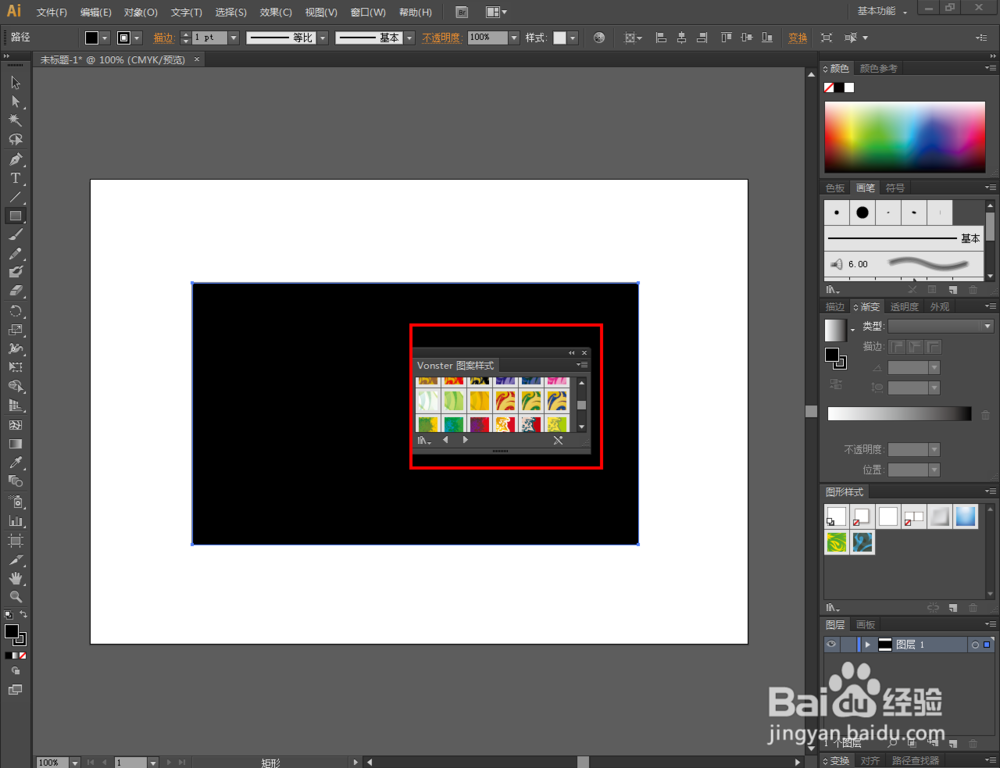Close the 未标题-1 document tab

[x=197, y=59]
